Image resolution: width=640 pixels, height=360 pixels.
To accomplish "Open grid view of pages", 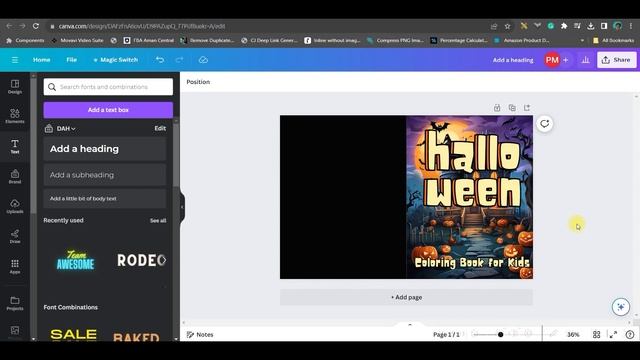I will pyautogui.click(x=596, y=334).
